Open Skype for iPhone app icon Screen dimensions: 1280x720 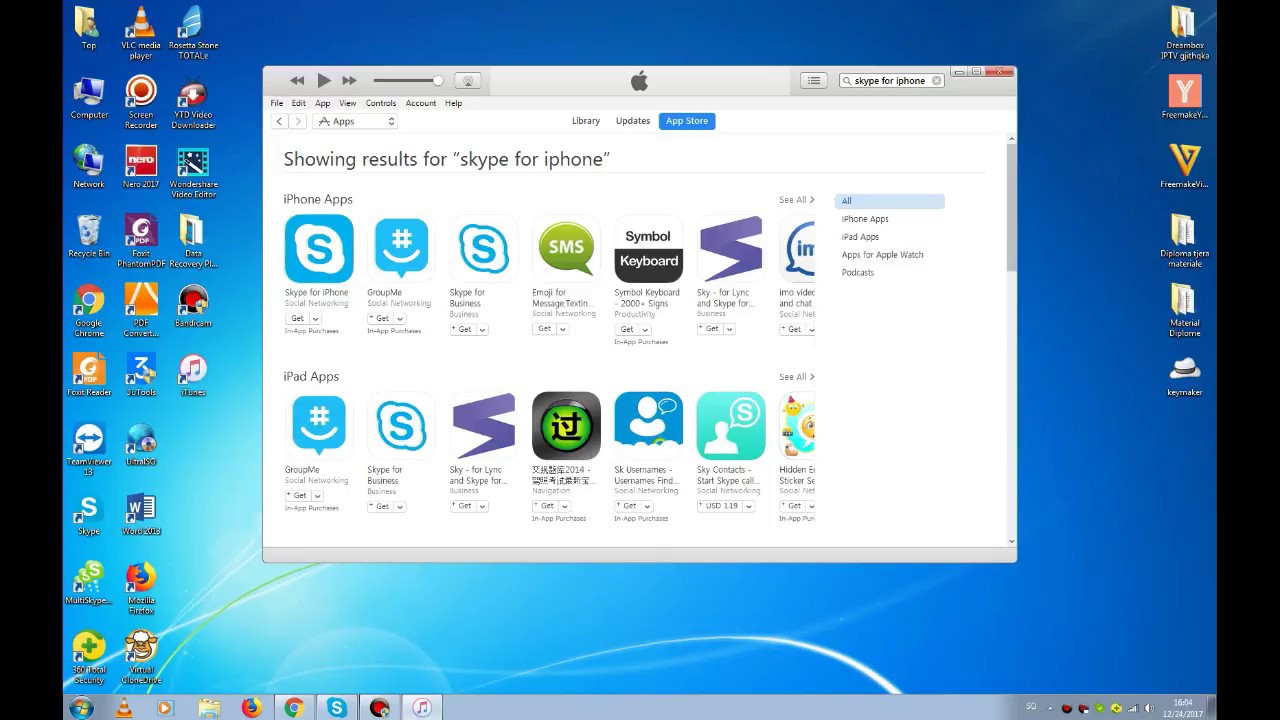pyautogui.click(x=319, y=249)
